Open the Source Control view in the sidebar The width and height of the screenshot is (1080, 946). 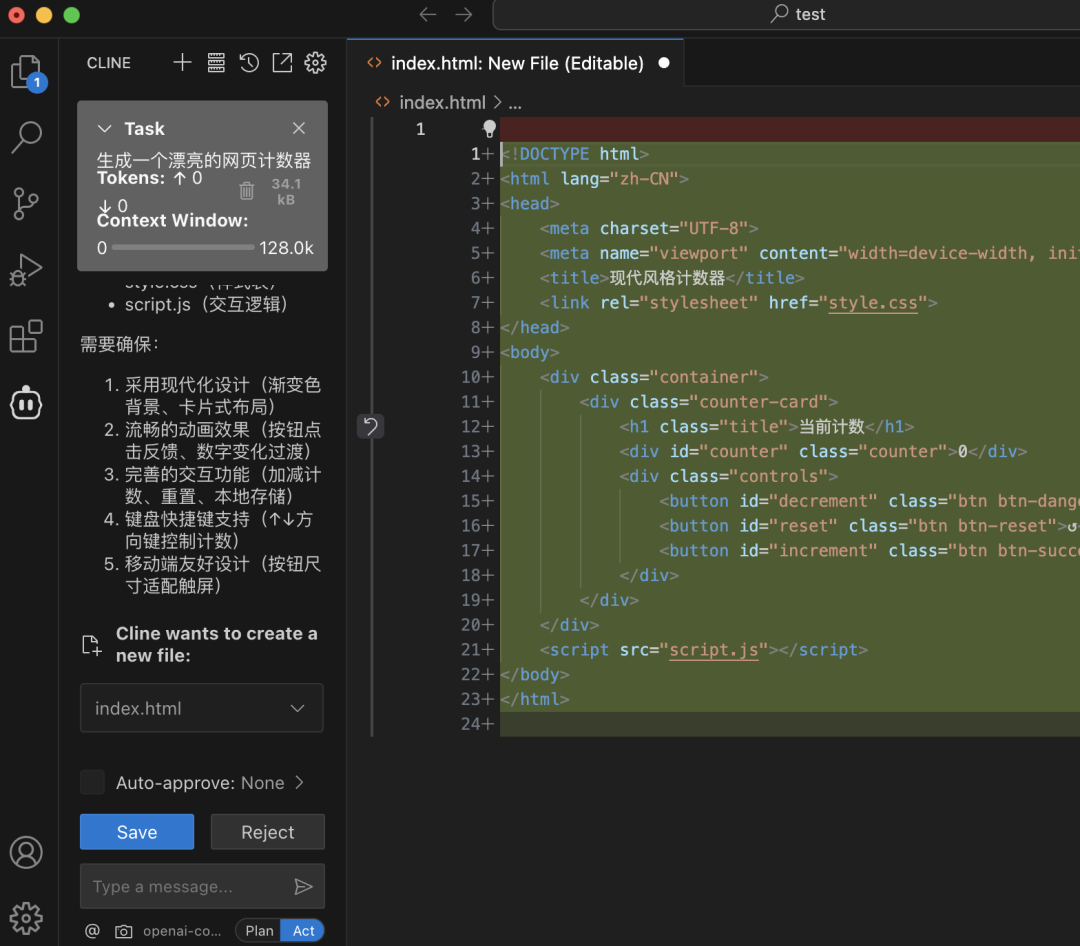[x=27, y=203]
